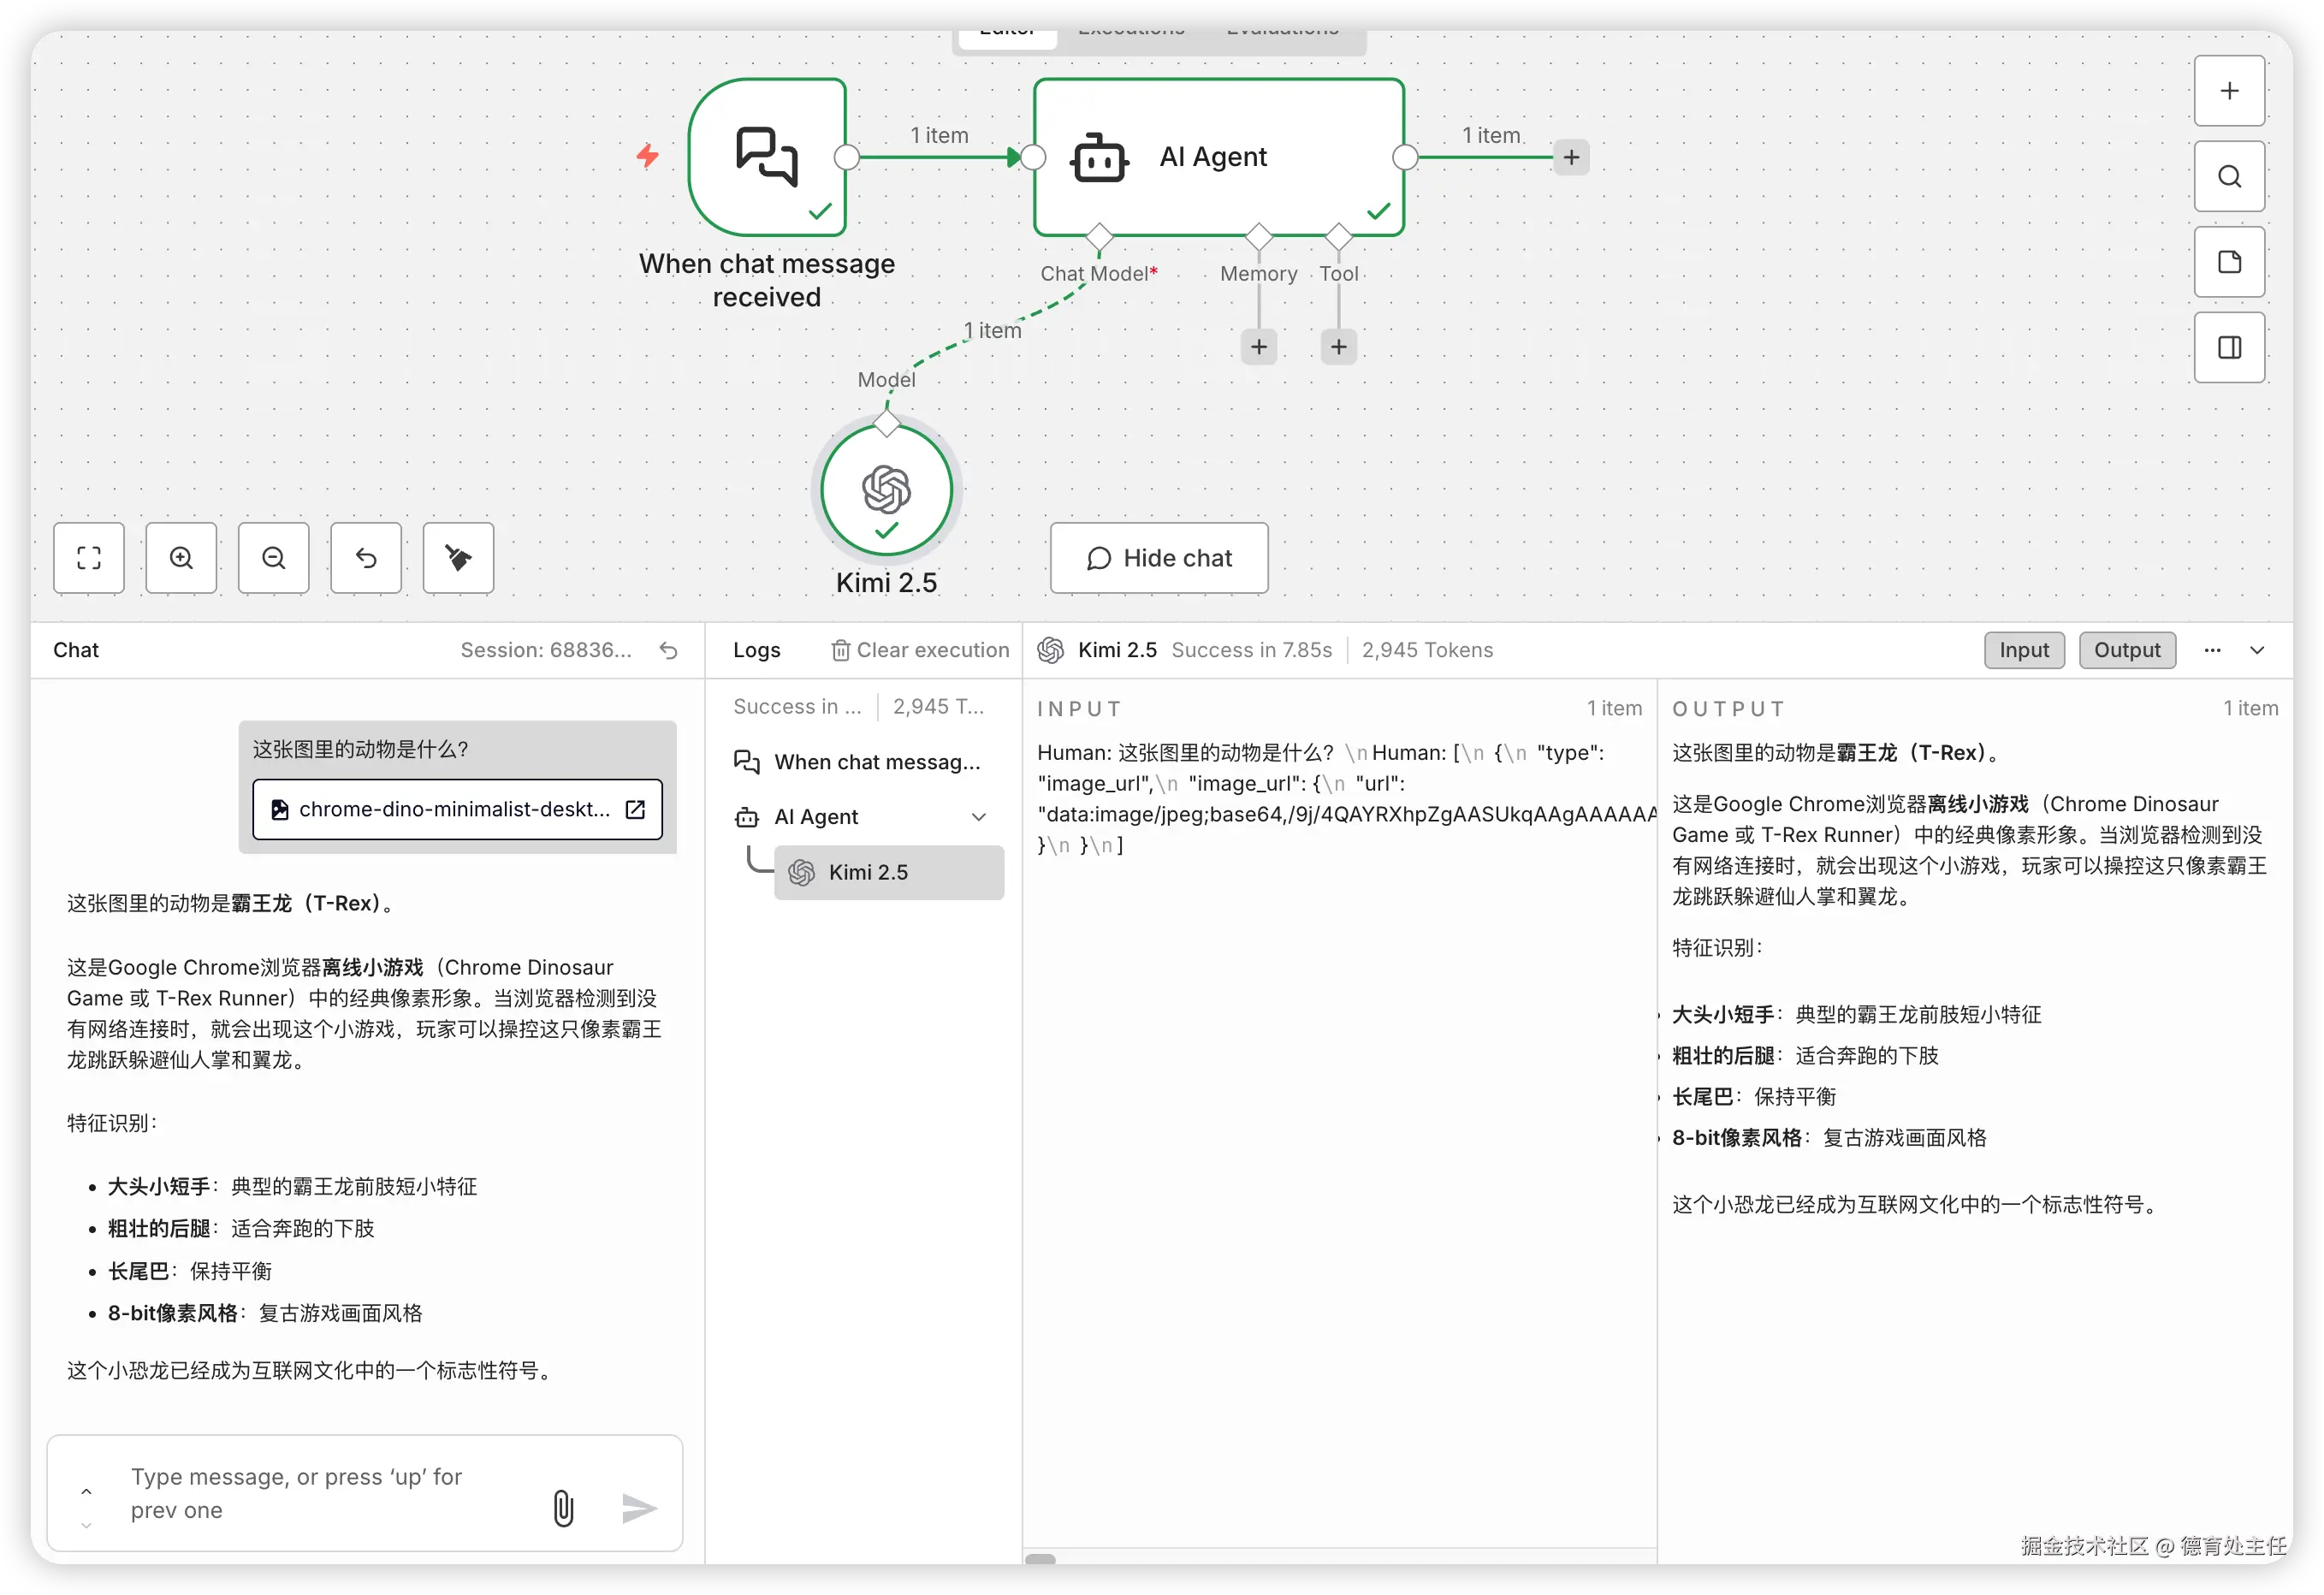The width and height of the screenshot is (2324, 1595).
Task: Open the three-dots log options menu
Action: pos(2212,650)
